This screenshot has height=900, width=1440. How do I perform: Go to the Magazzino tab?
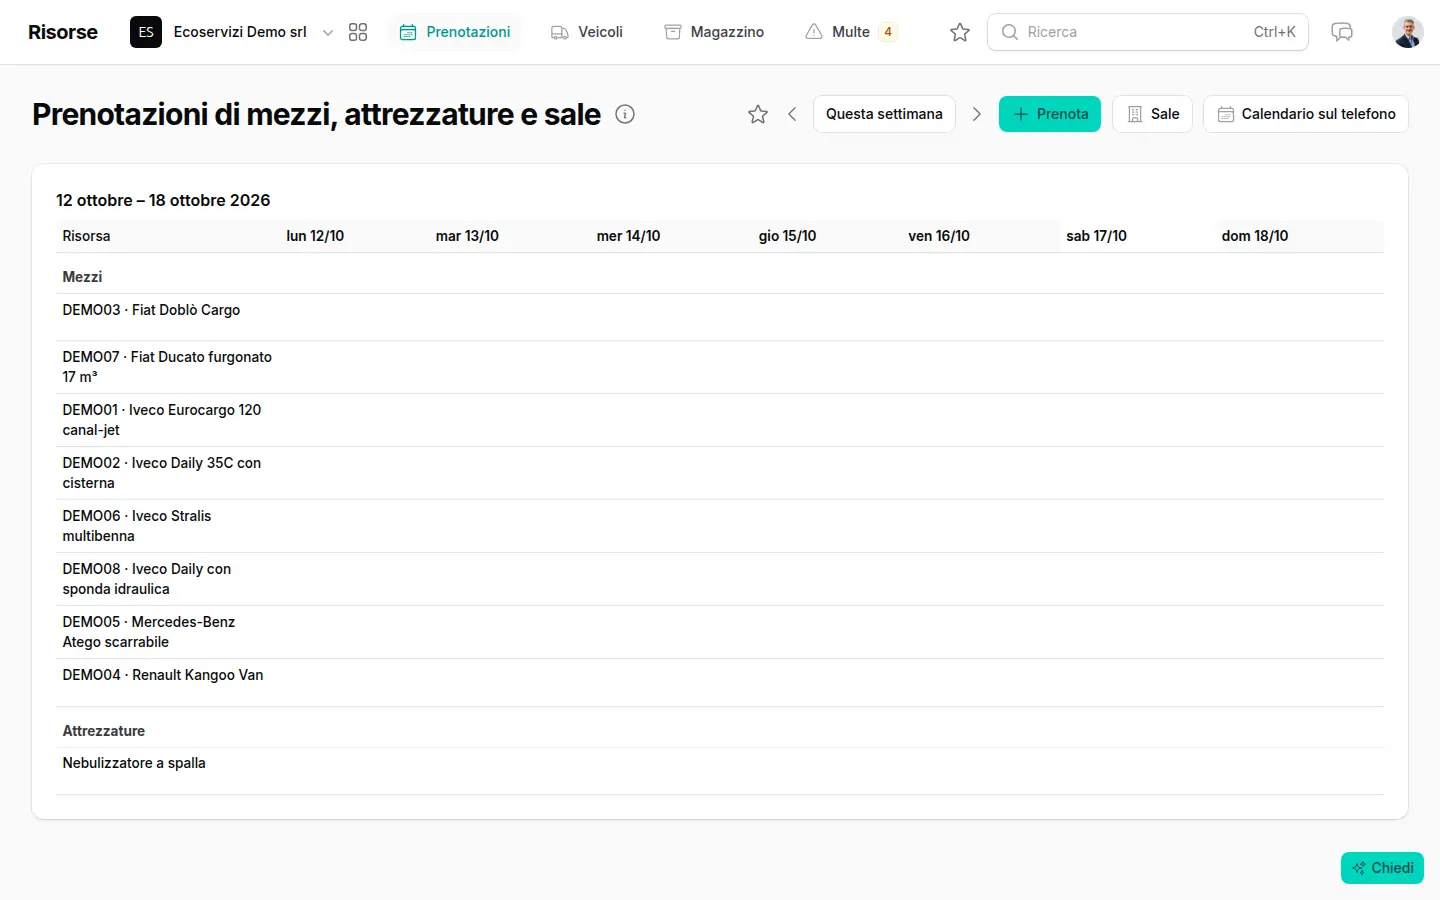[714, 32]
